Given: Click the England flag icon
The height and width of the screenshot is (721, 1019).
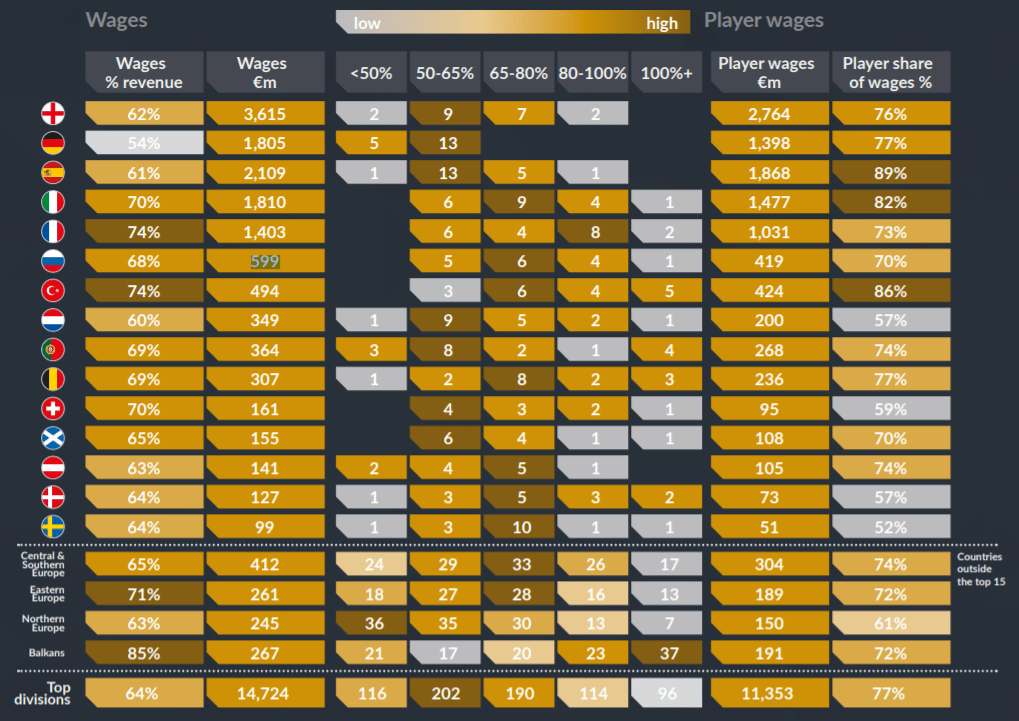Looking at the screenshot, I should pos(52,114).
